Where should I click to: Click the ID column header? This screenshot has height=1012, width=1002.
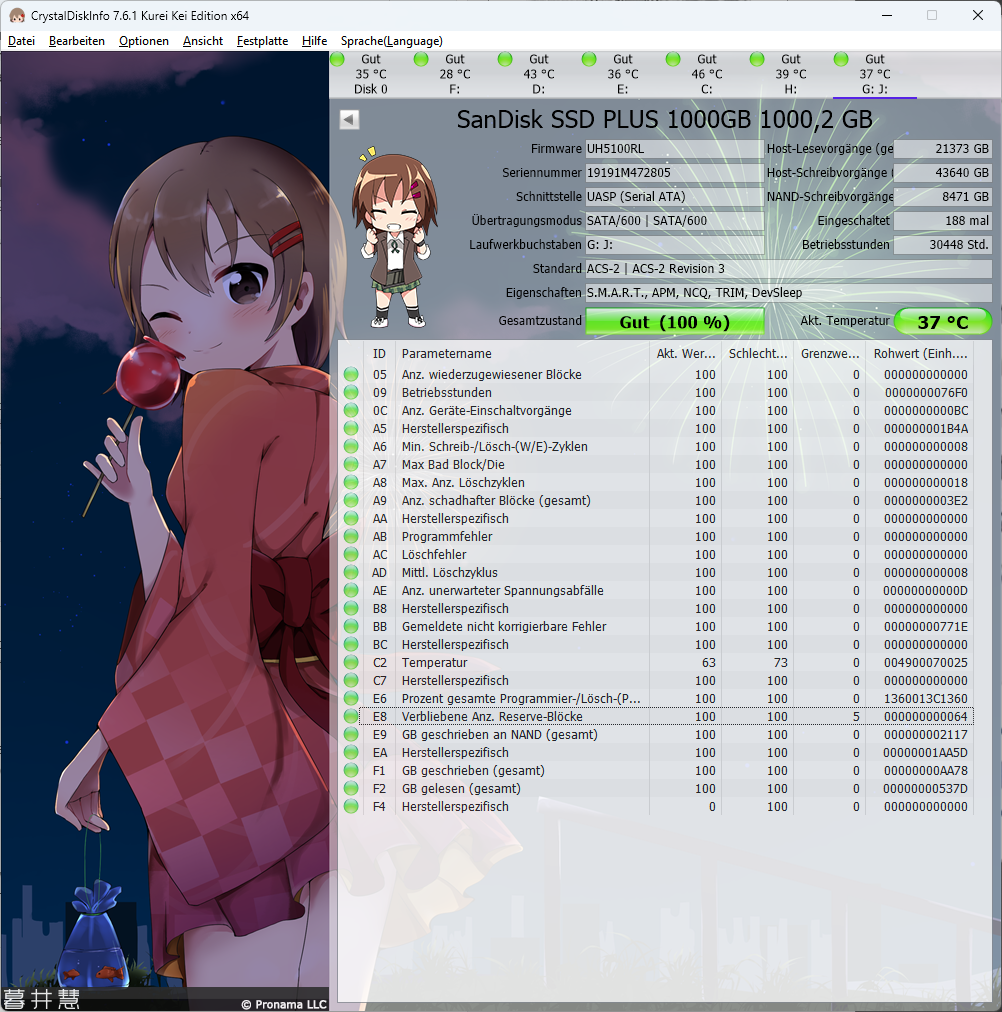coord(379,354)
